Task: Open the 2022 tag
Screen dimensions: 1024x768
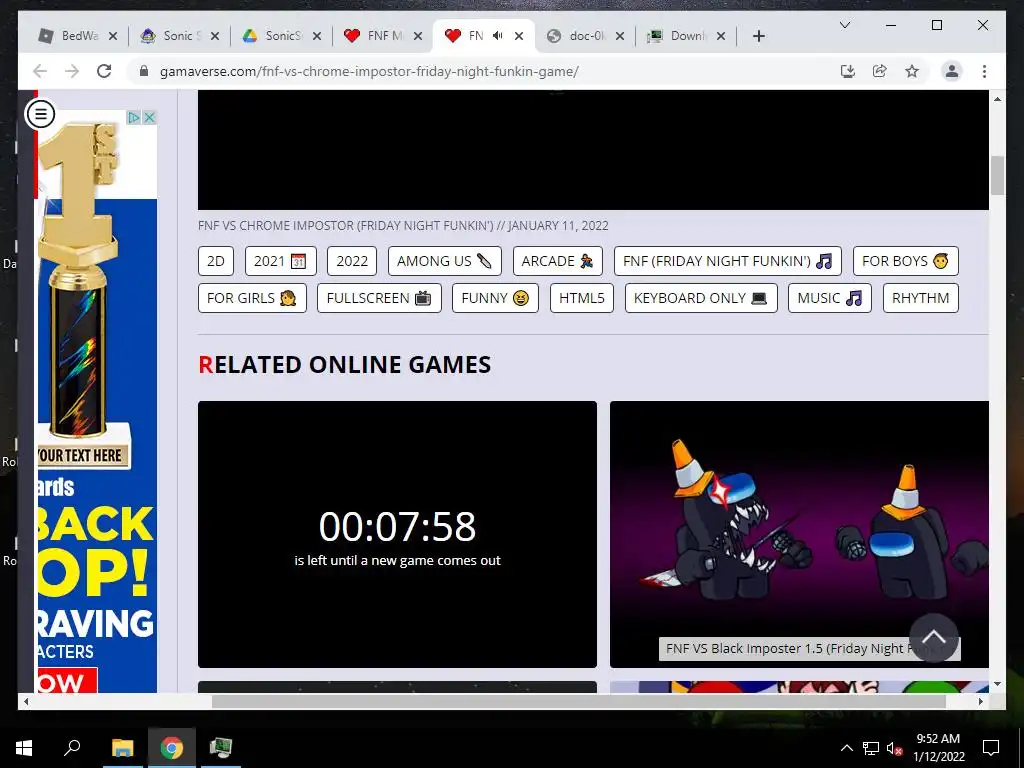Action: (352, 261)
